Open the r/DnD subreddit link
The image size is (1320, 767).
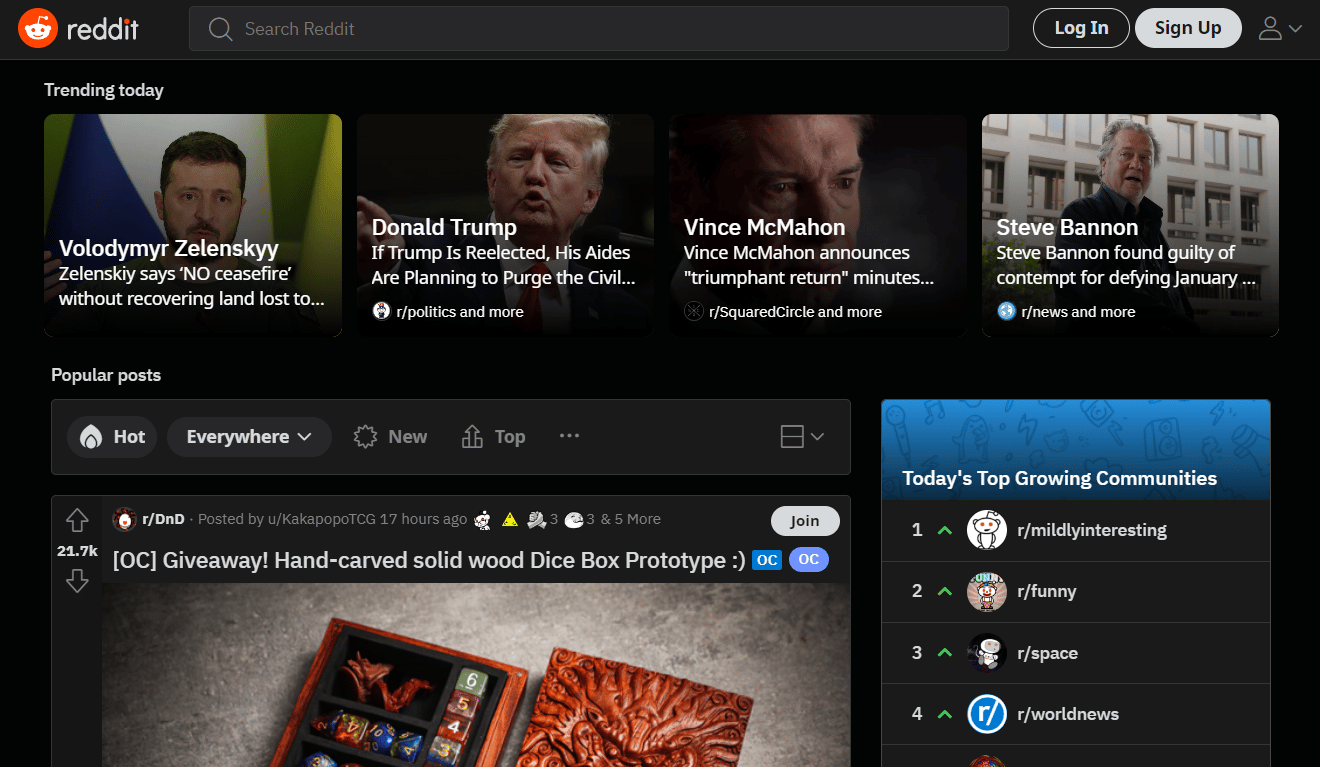tap(163, 519)
